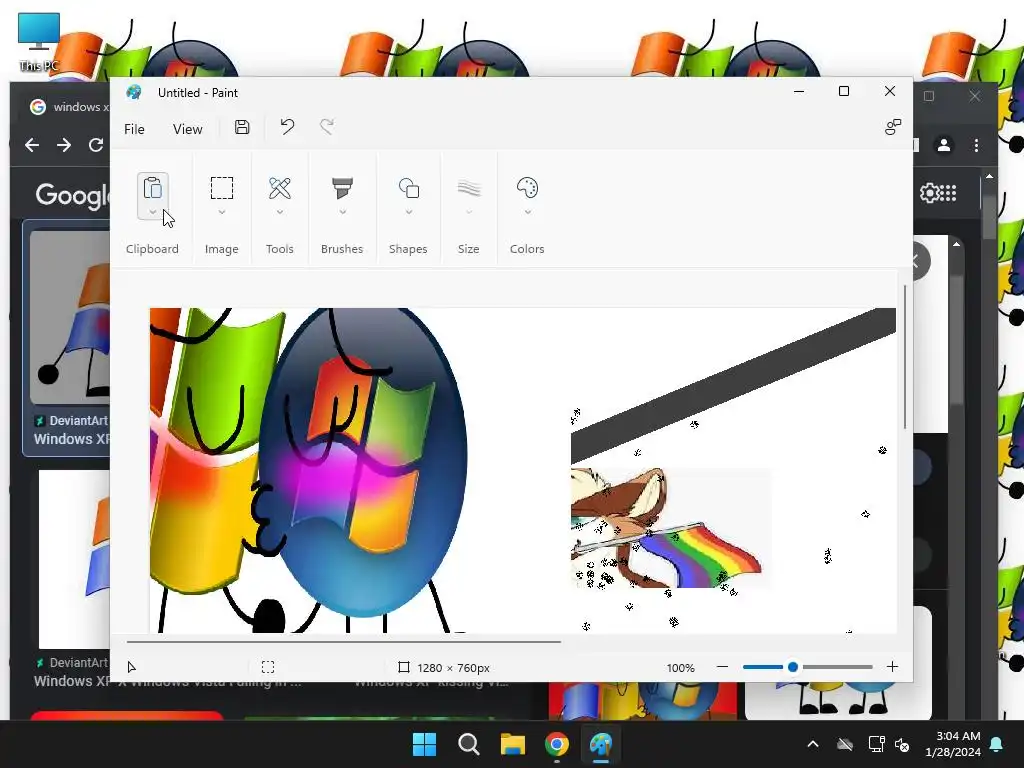Click the share icon at Paint's top right
Screen dimensions: 1024x768
[x=893, y=127]
